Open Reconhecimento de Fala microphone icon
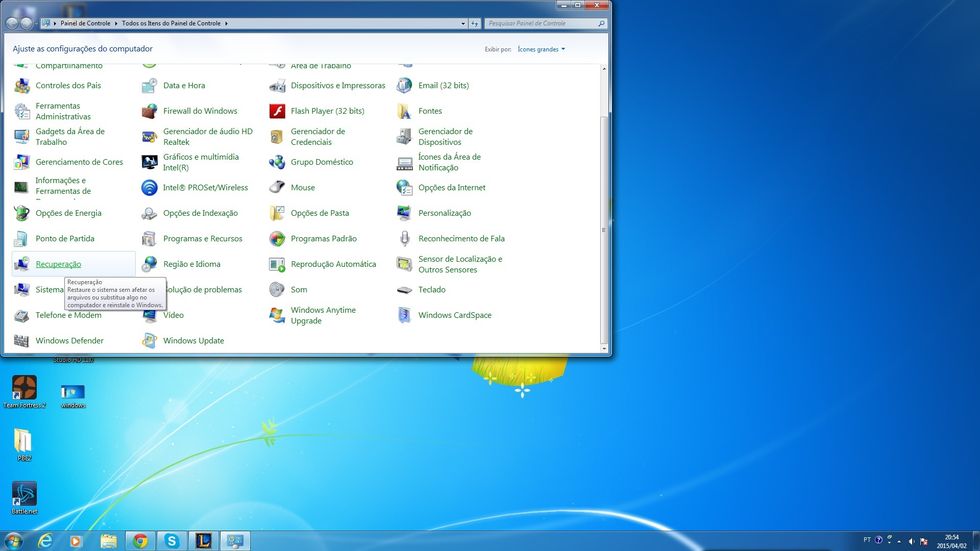This screenshot has width=980, height=551. [x=404, y=239]
